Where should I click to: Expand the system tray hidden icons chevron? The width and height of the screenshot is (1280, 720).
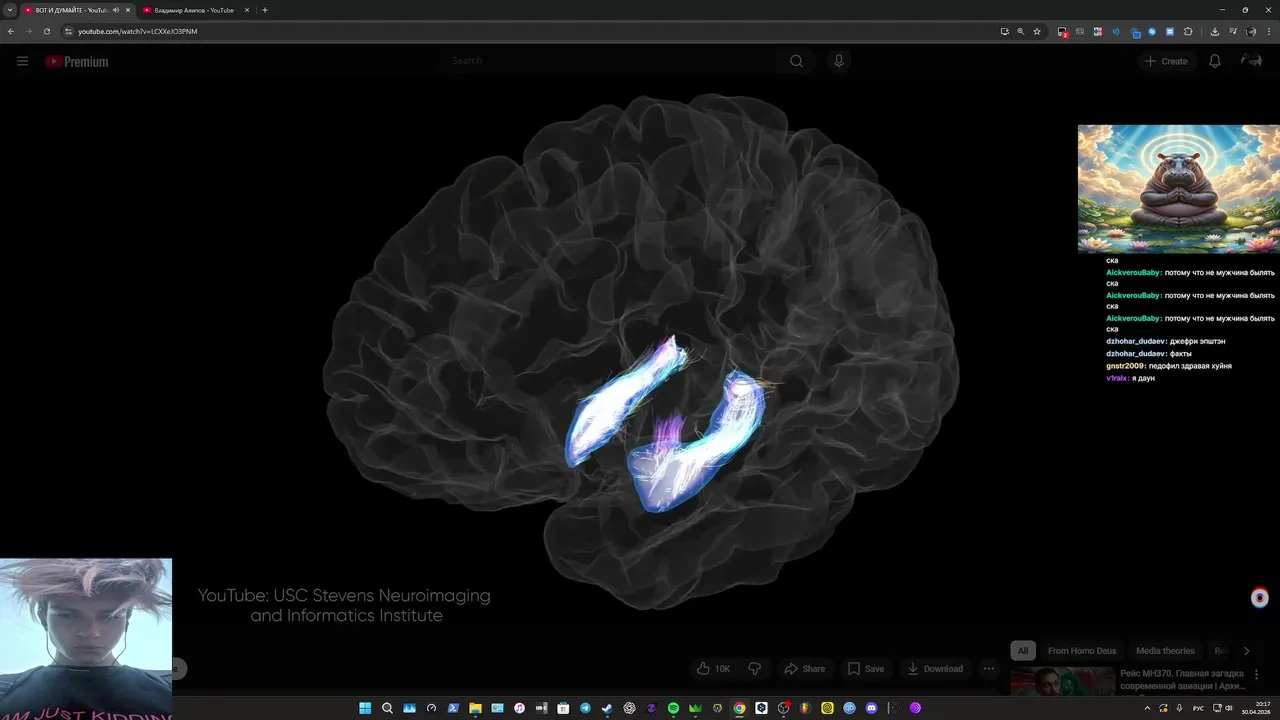coord(1147,708)
